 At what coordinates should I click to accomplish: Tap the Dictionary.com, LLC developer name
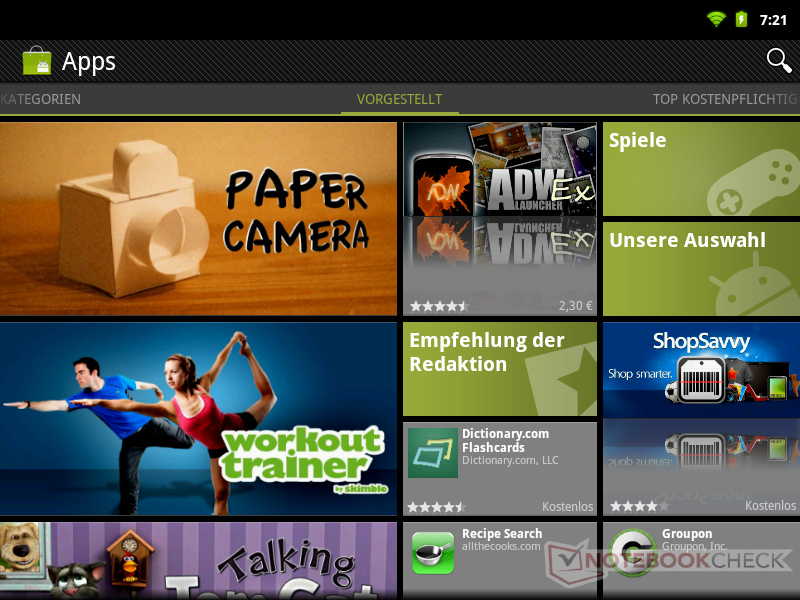coord(510,460)
